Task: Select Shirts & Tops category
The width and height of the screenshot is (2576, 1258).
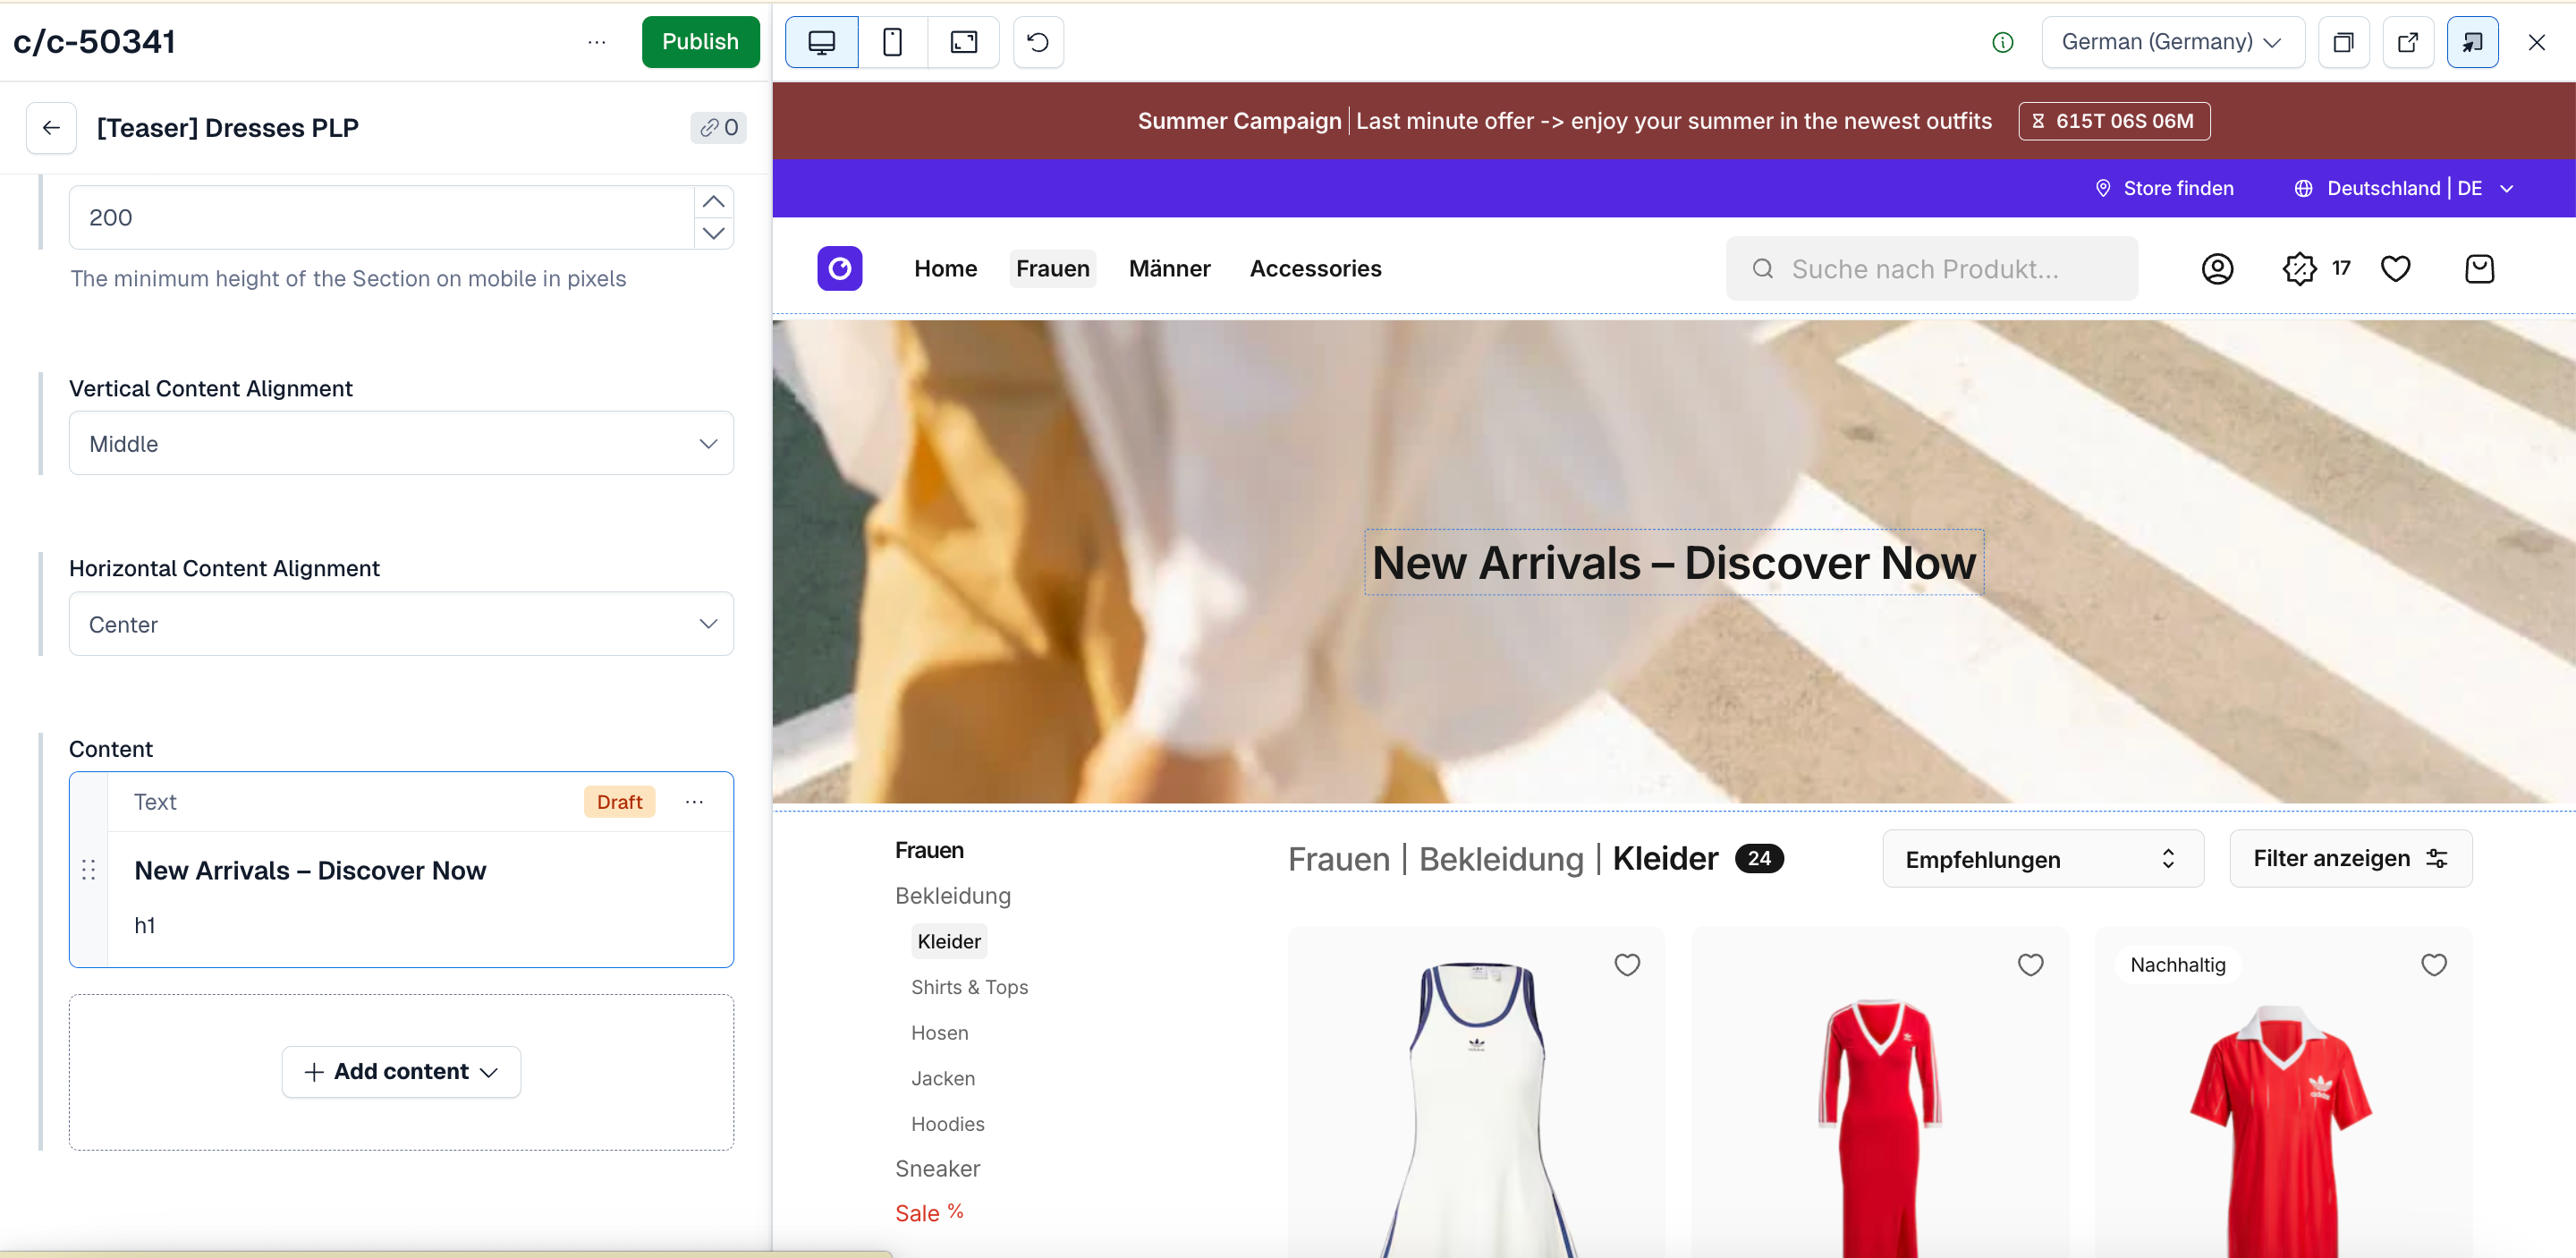Action: (969, 987)
